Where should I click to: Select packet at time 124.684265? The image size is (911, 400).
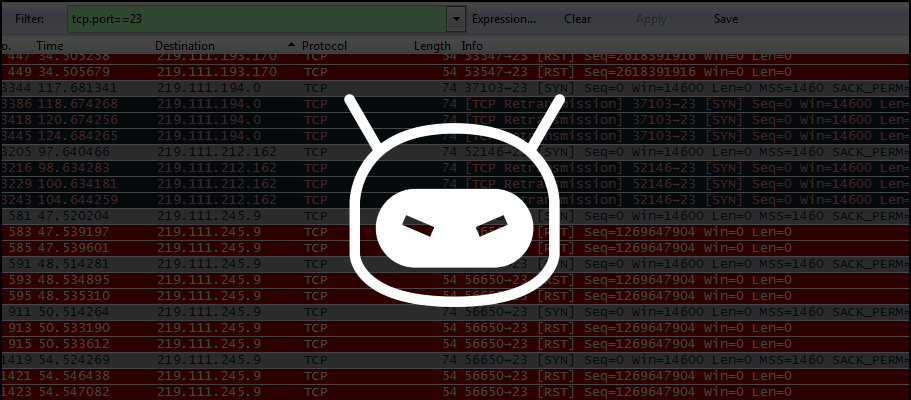pyautogui.click(x=456, y=136)
